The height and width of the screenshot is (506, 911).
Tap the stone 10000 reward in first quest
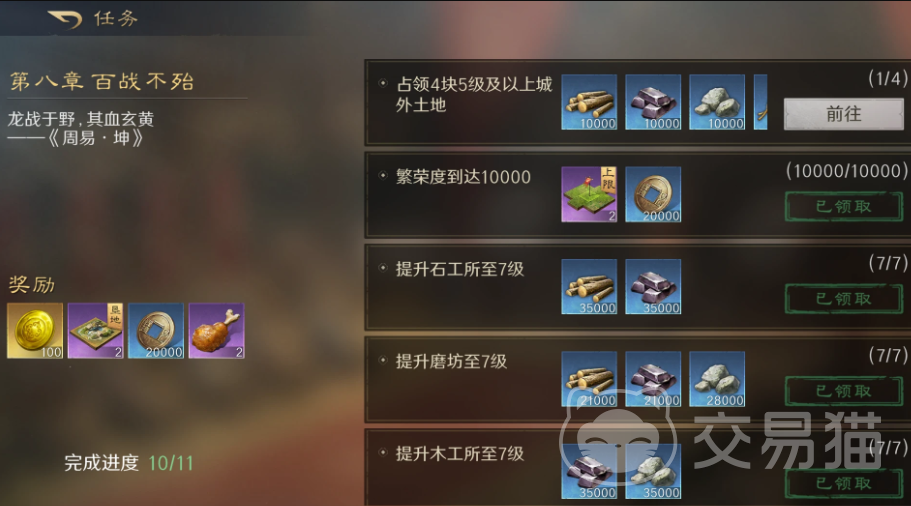click(x=717, y=102)
